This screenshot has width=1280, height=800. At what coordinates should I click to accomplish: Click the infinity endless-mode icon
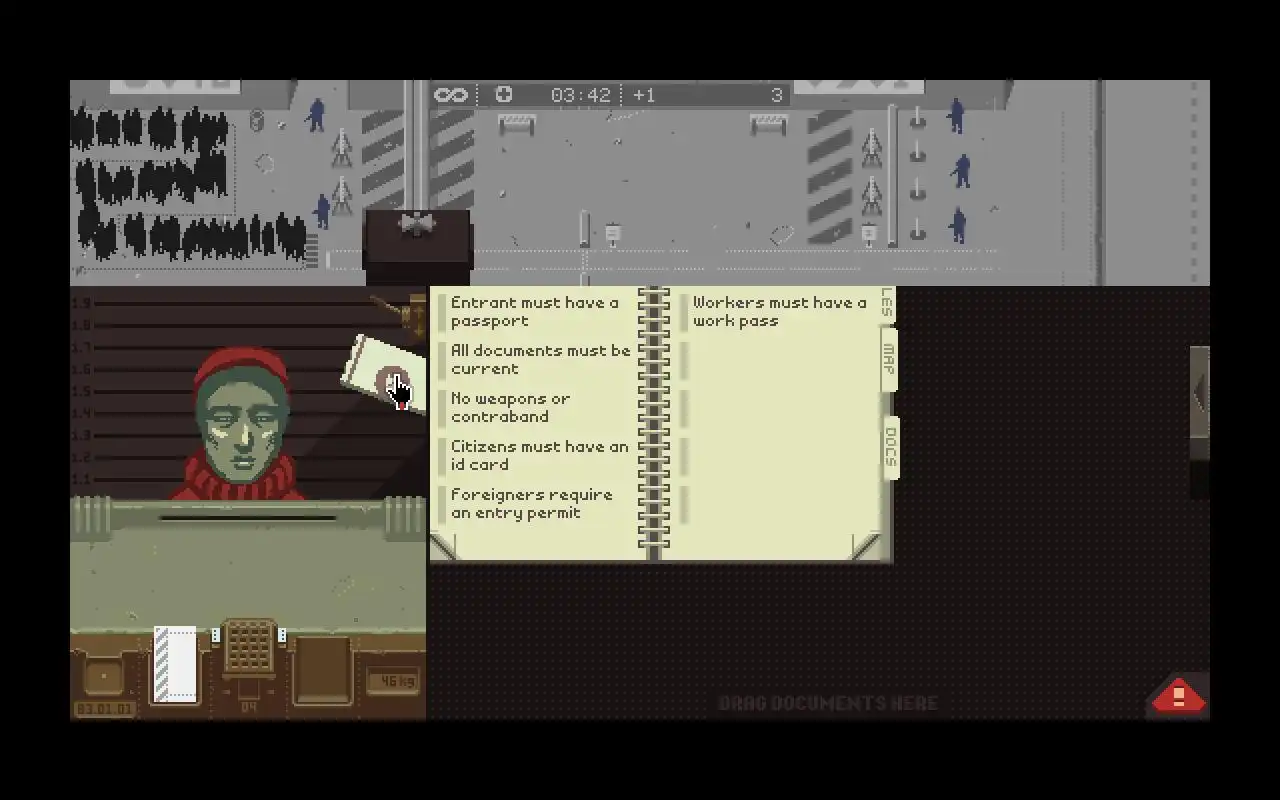pyautogui.click(x=451, y=95)
